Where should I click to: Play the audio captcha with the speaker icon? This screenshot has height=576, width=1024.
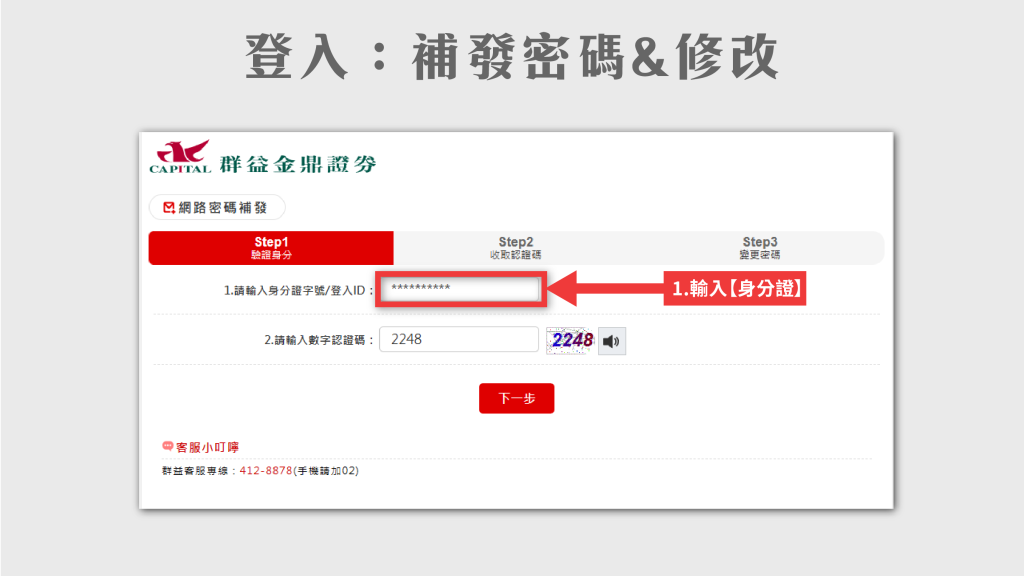(x=611, y=341)
